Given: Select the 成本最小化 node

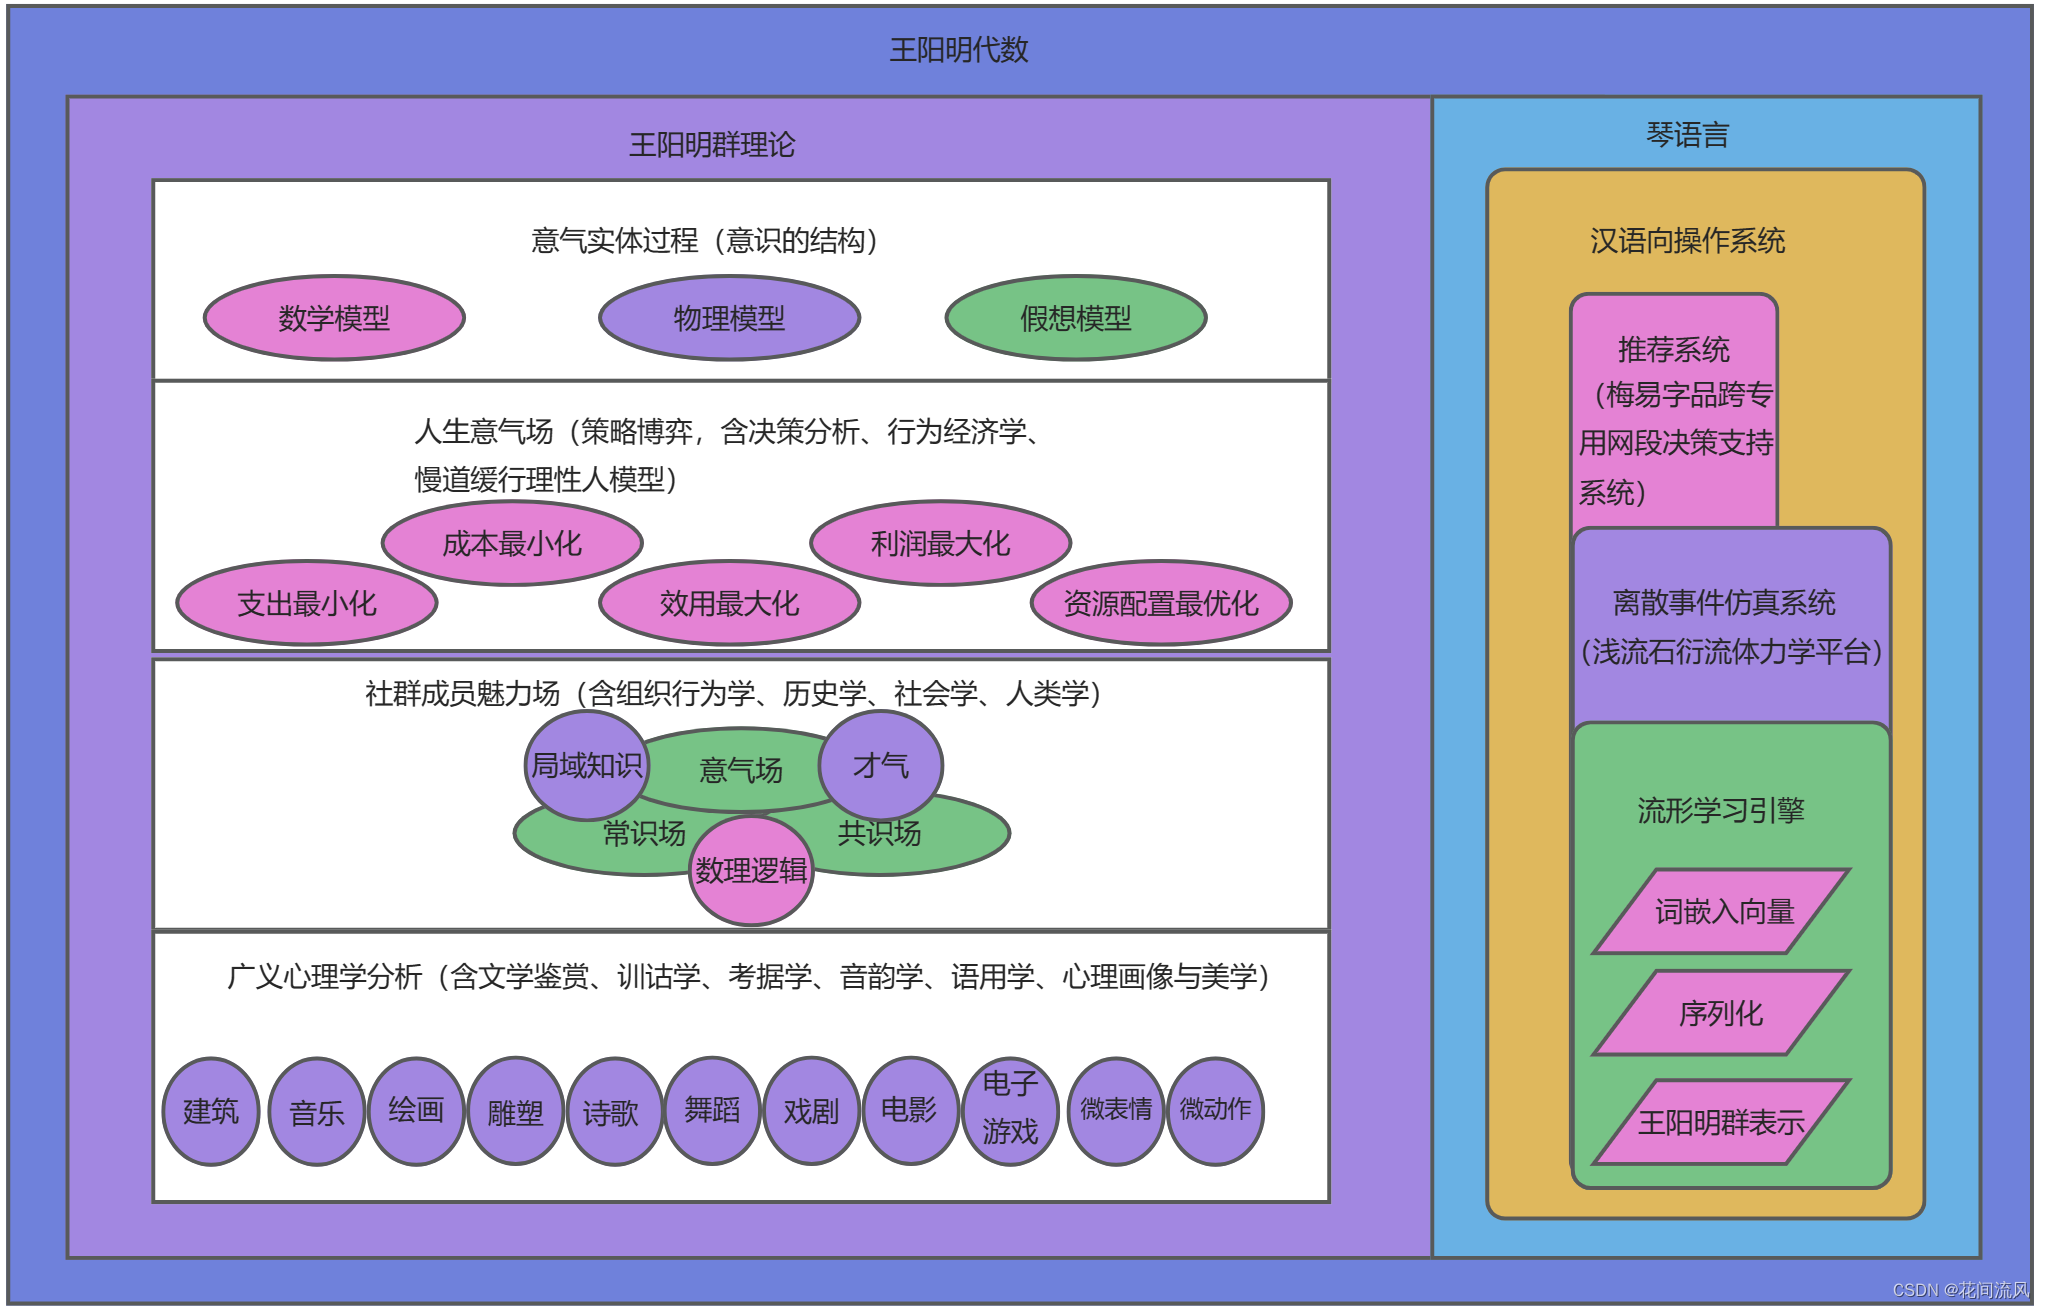Looking at the screenshot, I should 512,543.
